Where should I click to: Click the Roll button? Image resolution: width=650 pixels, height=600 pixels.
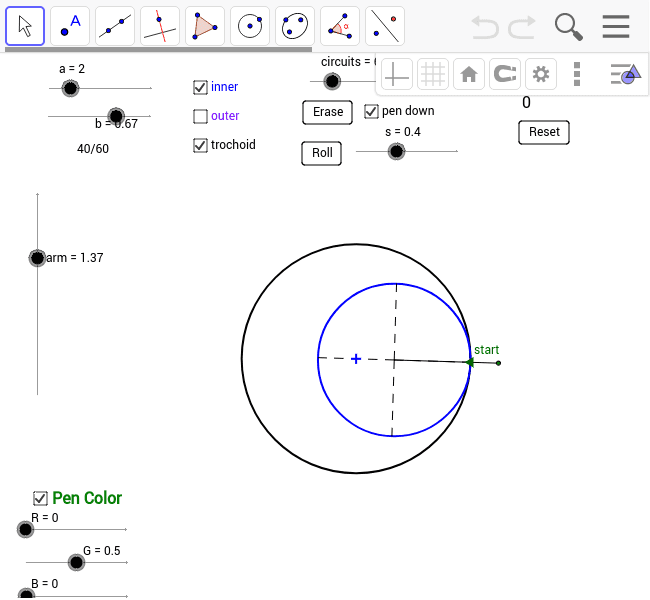[322, 153]
